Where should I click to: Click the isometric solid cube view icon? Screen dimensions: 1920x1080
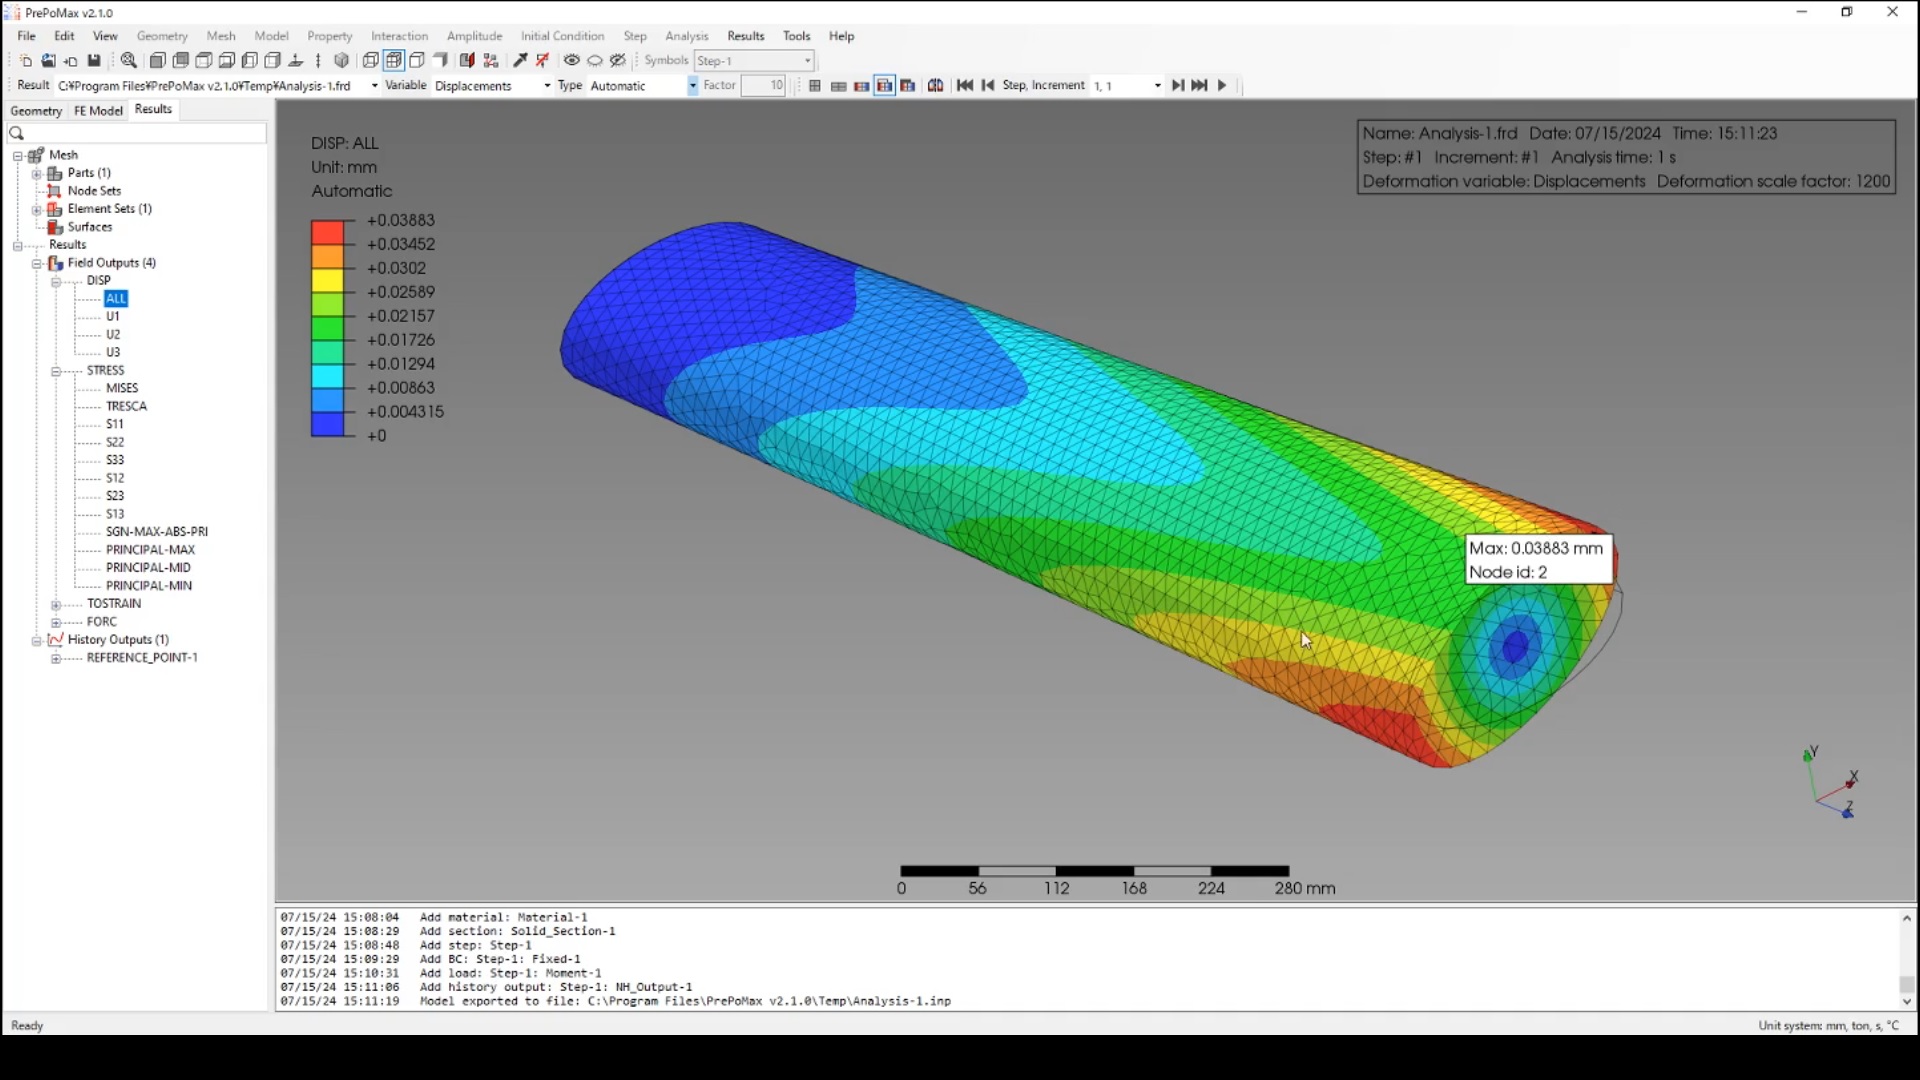341,61
